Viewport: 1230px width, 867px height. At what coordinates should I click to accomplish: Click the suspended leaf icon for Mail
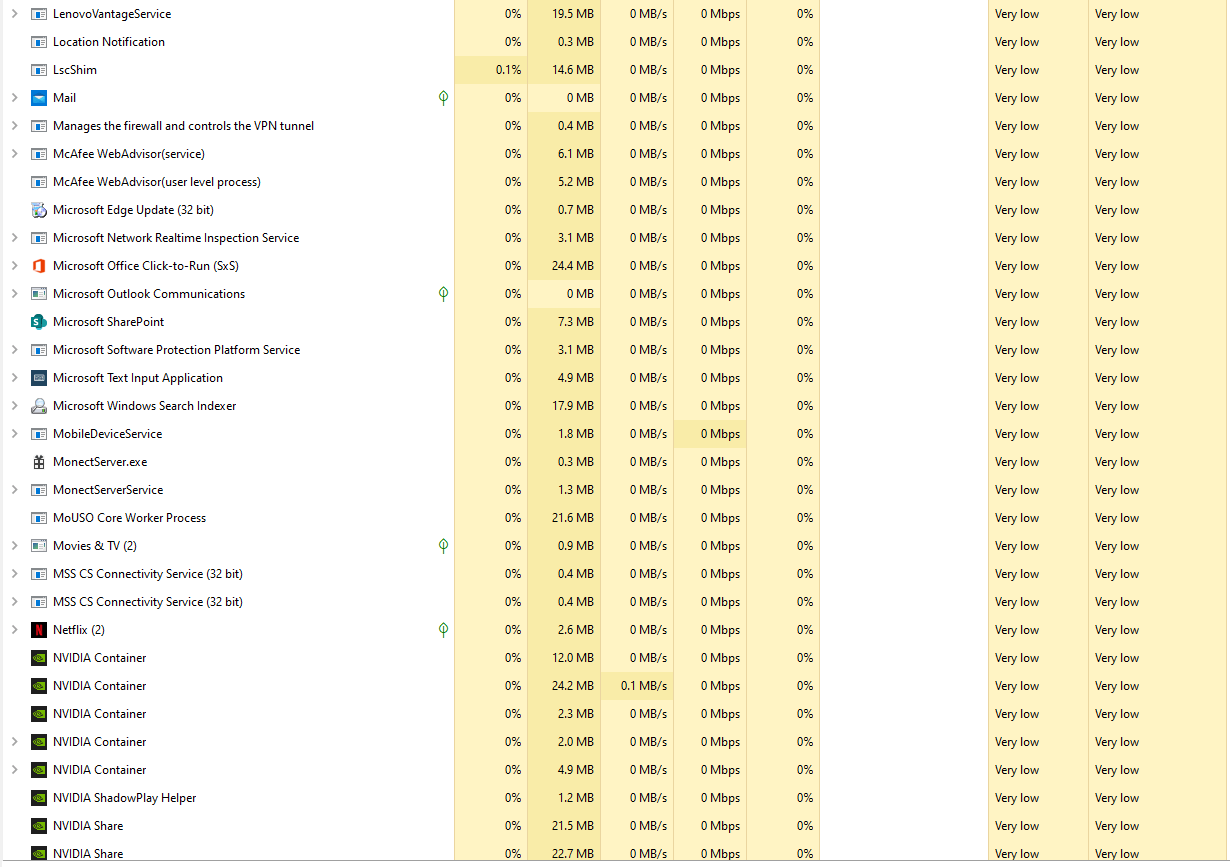click(x=443, y=98)
